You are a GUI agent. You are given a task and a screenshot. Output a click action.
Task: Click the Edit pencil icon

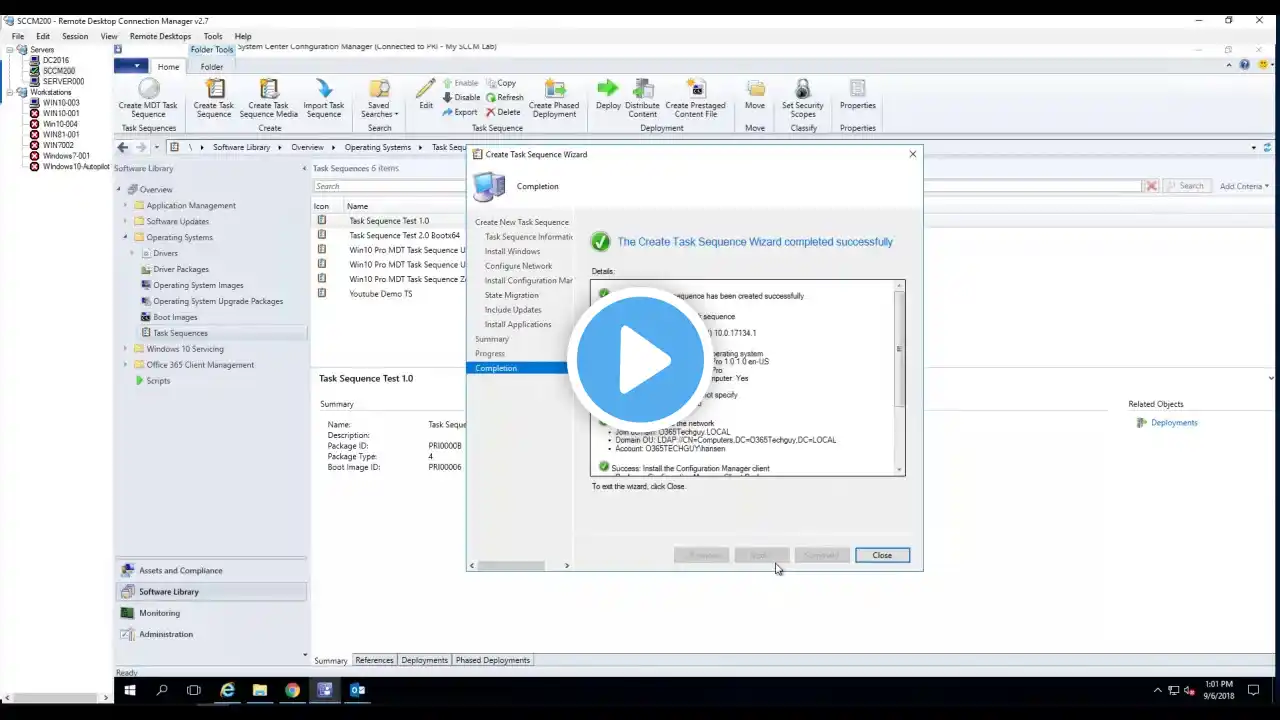[426, 89]
